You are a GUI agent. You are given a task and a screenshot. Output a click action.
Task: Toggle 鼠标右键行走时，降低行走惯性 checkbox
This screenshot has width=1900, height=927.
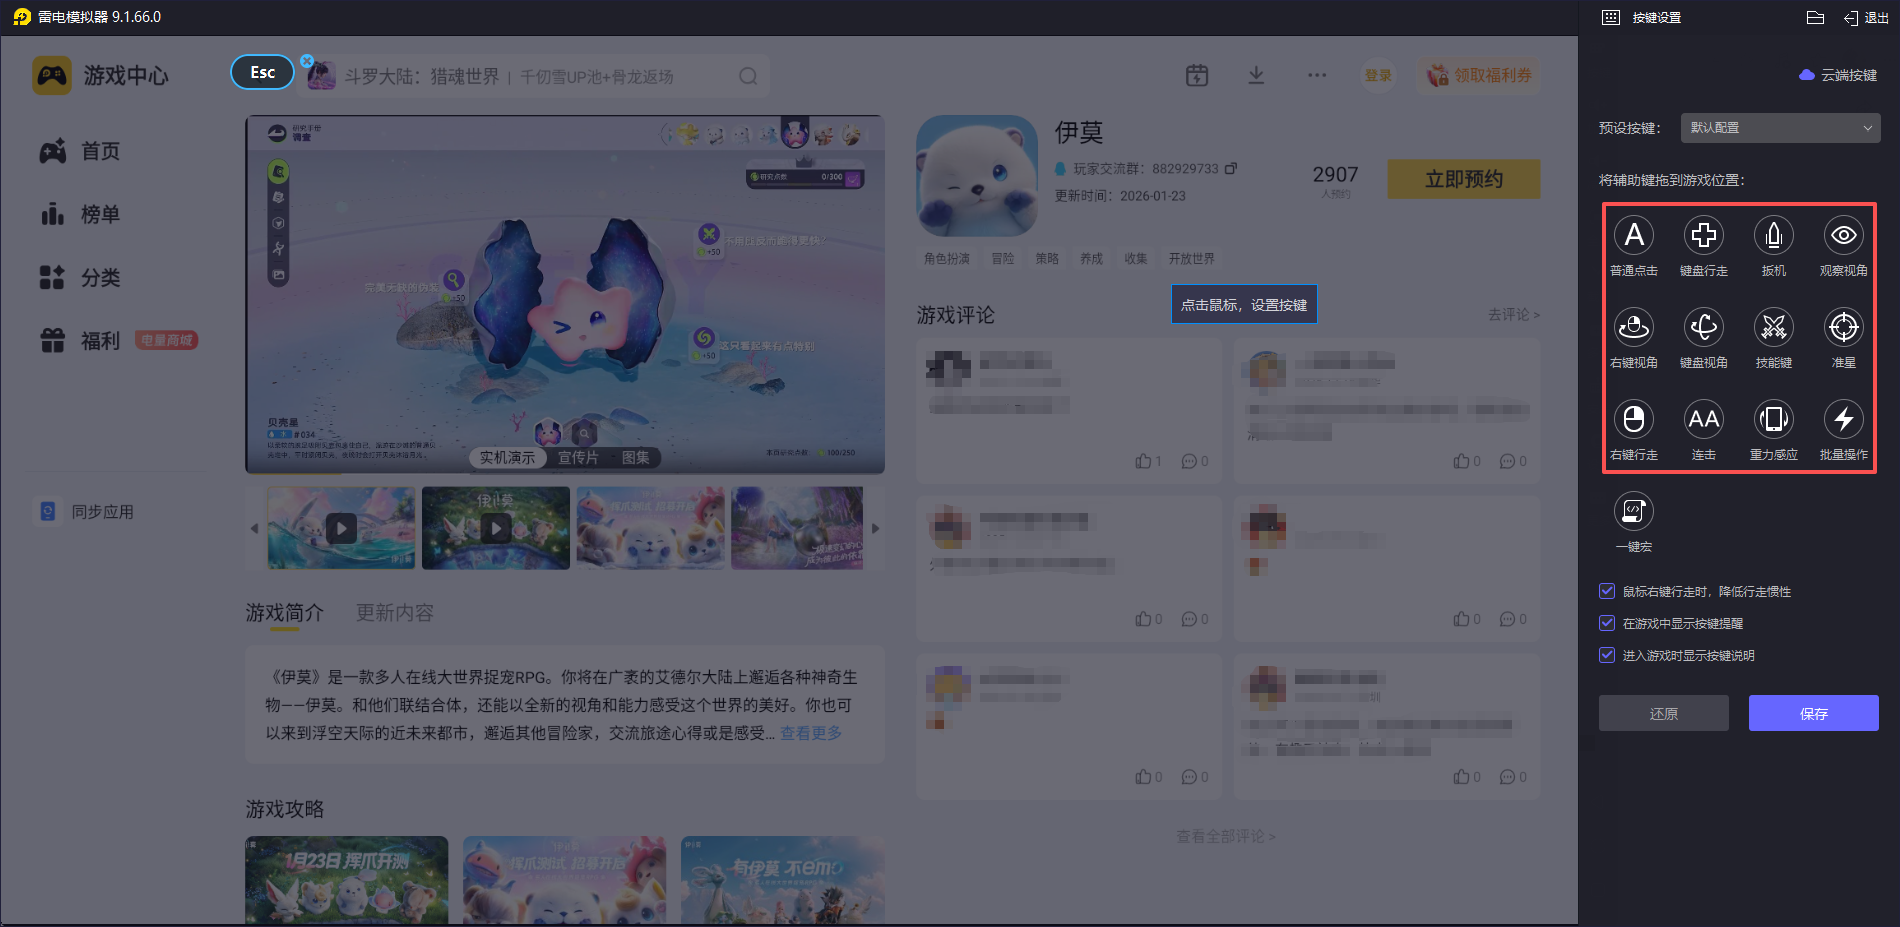tap(1607, 591)
